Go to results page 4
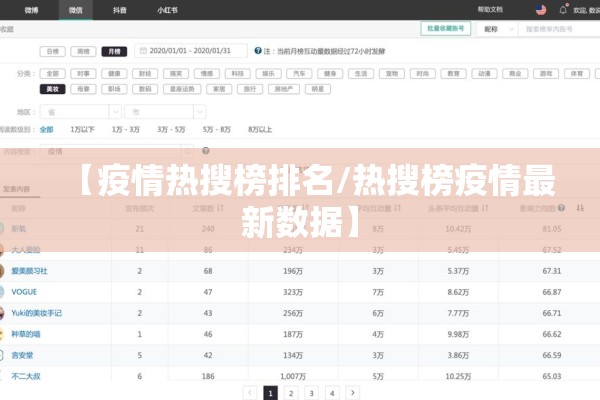This screenshot has width=600, height=400. [332, 393]
